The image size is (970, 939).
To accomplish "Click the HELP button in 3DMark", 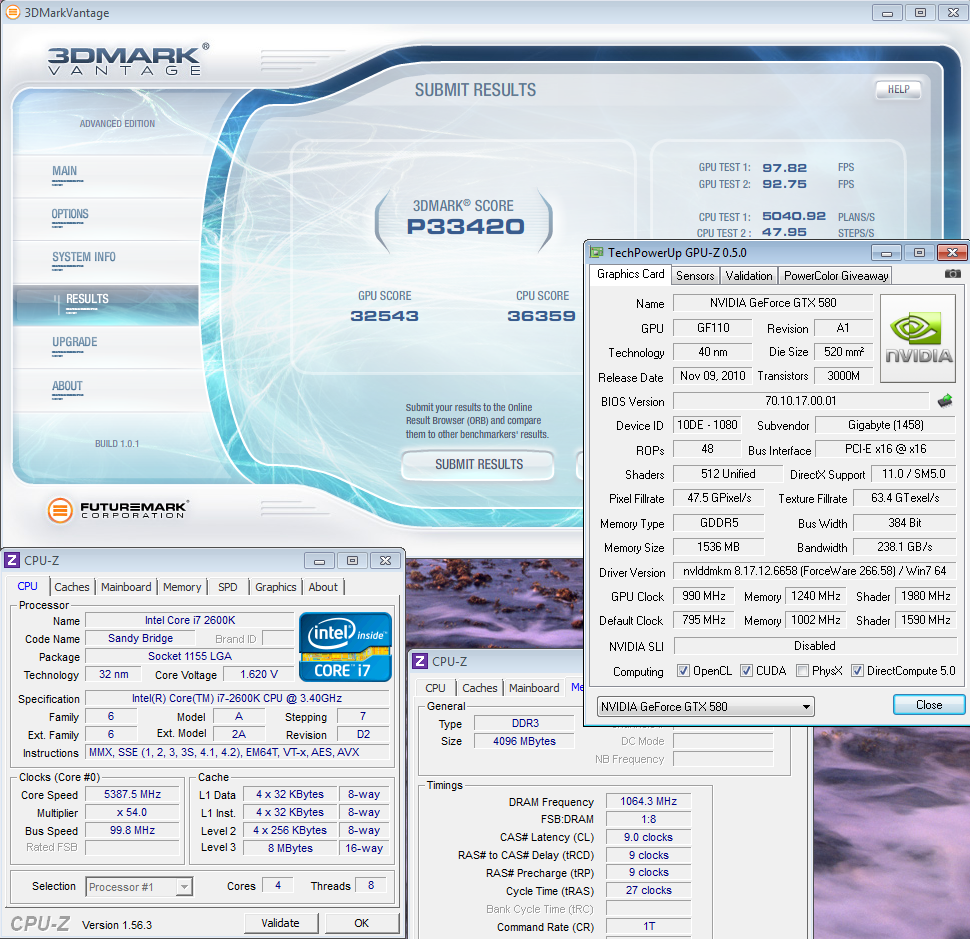I will click(x=898, y=90).
